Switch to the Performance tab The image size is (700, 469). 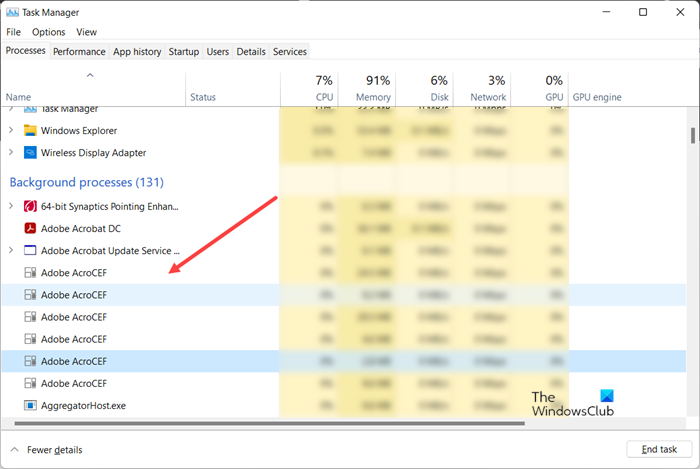point(79,52)
